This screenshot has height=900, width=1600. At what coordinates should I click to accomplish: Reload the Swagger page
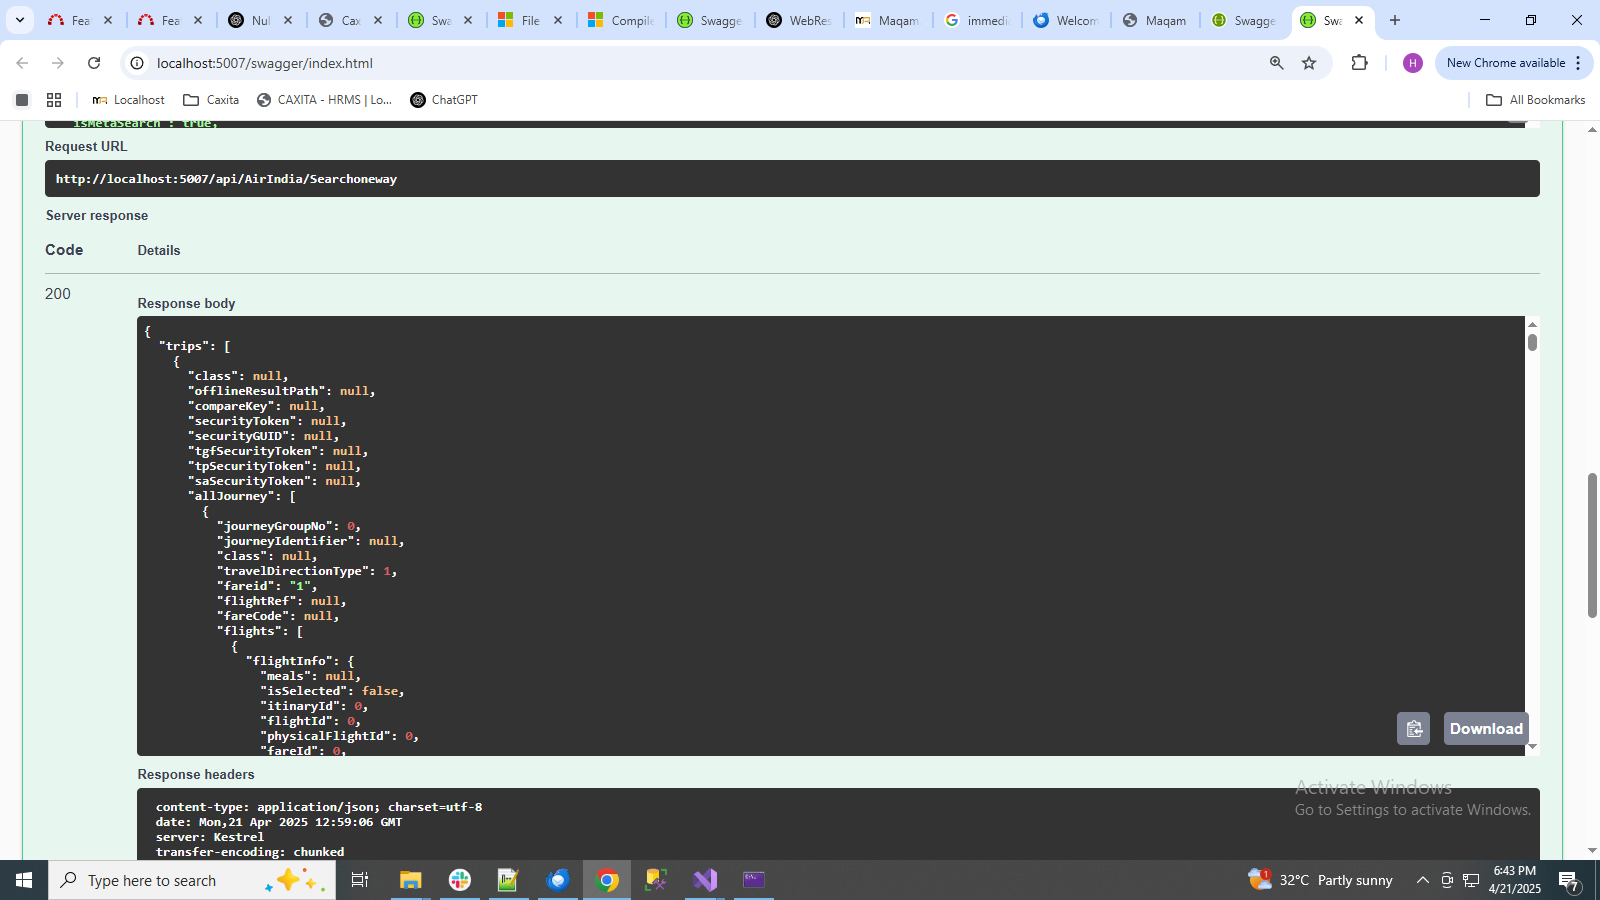(x=94, y=63)
